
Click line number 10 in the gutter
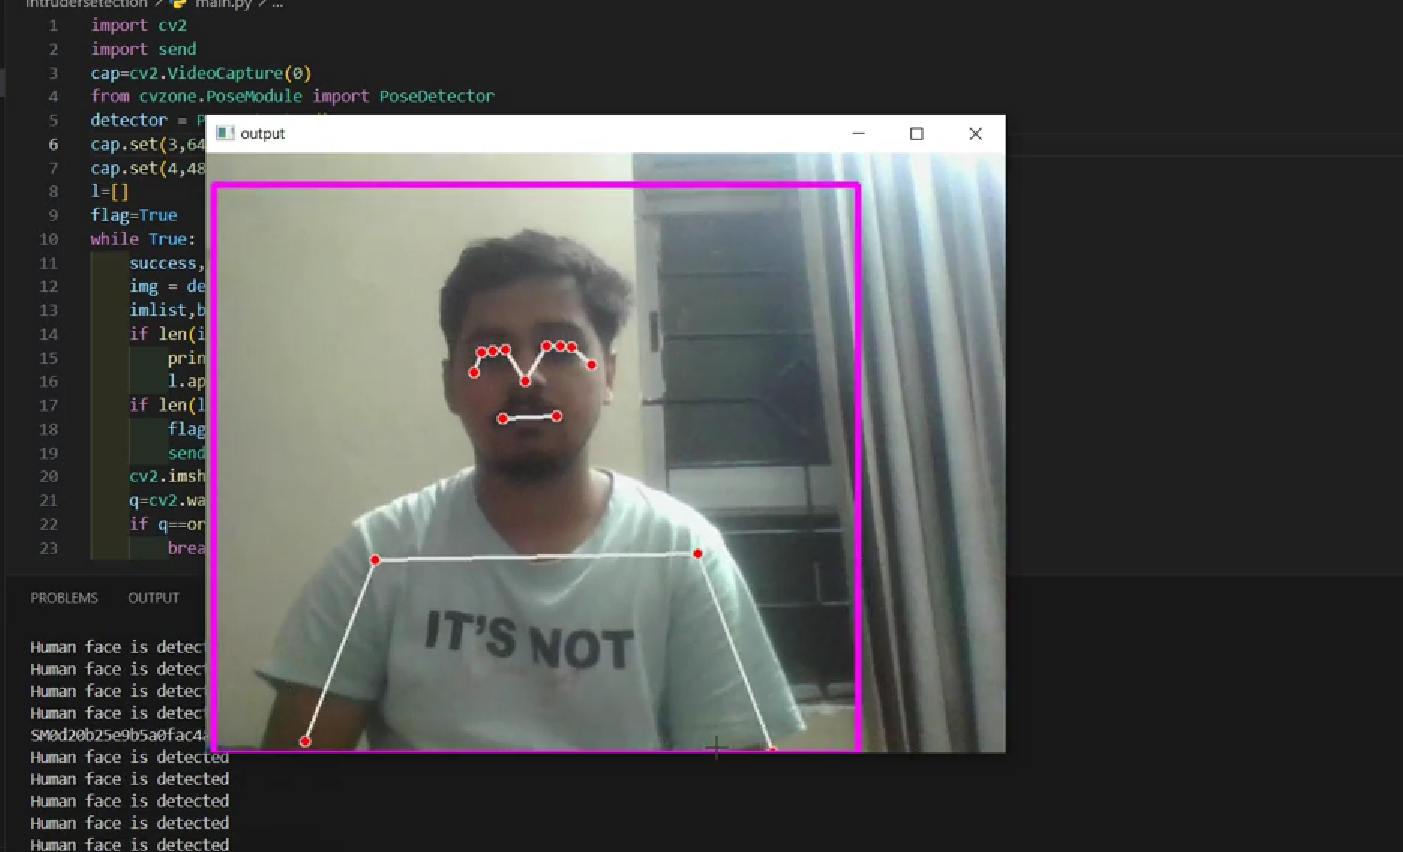tap(49, 239)
